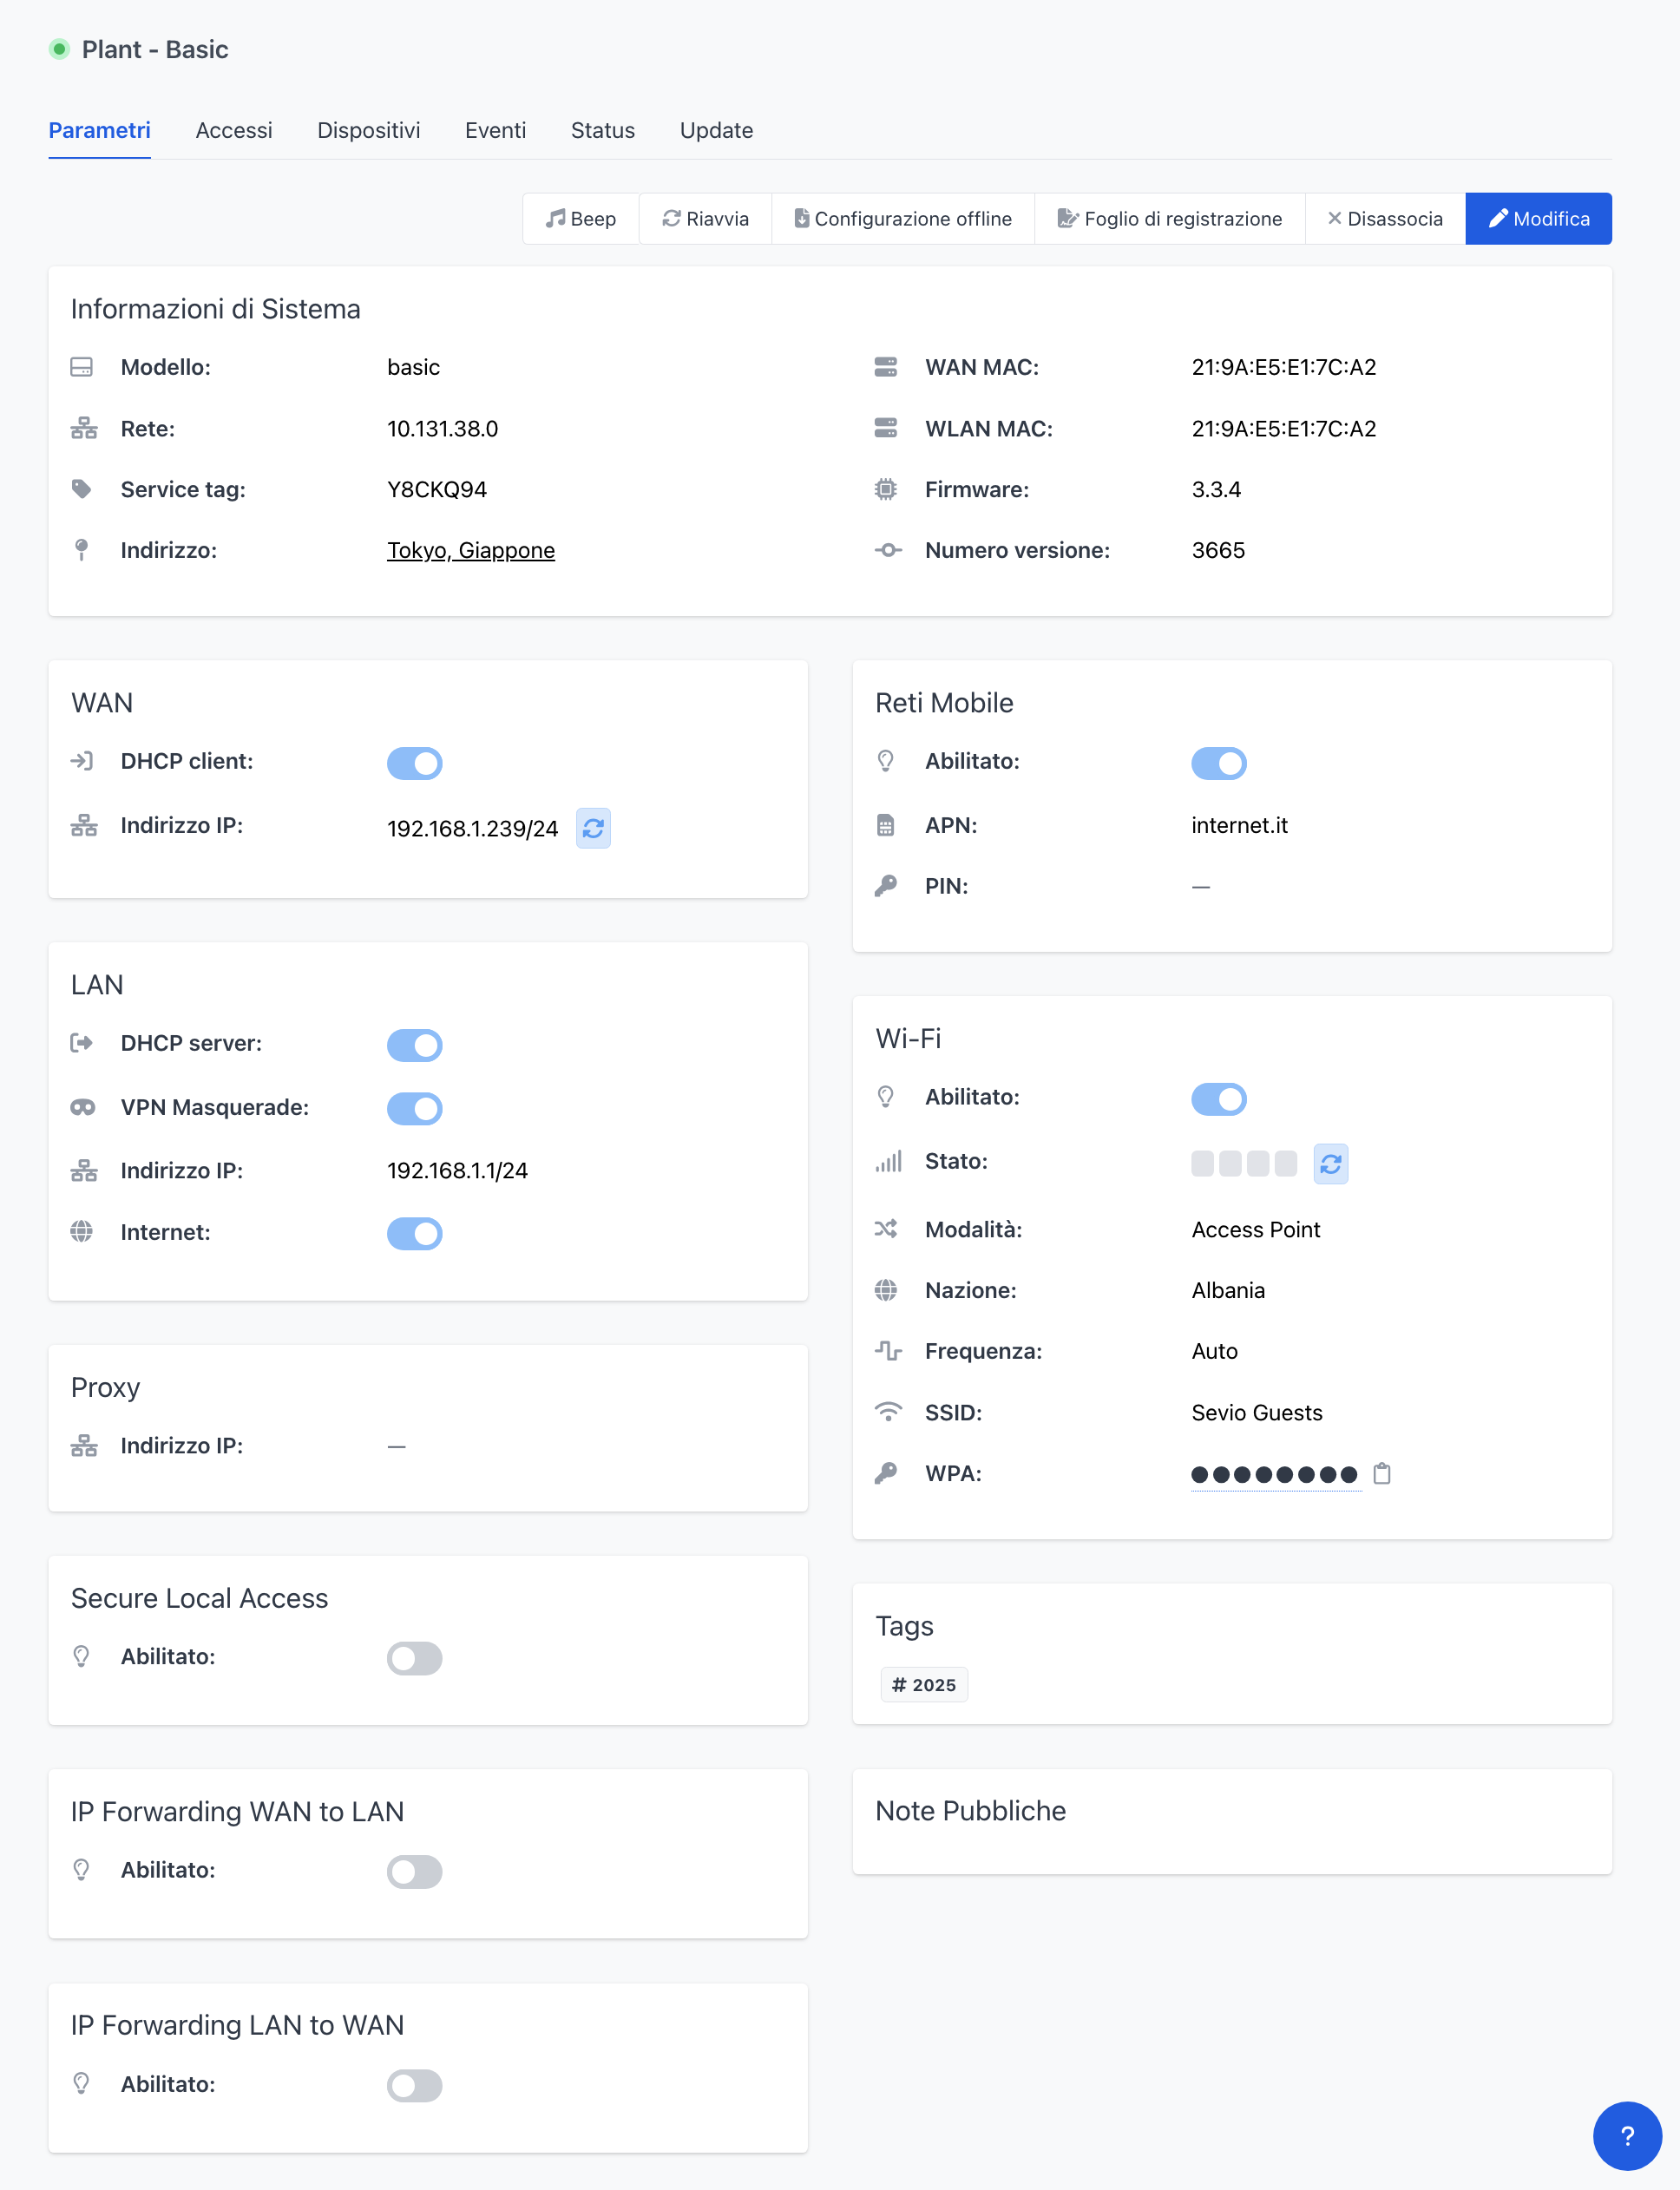
Task: Open the Eventi tab
Action: coord(495,131)
